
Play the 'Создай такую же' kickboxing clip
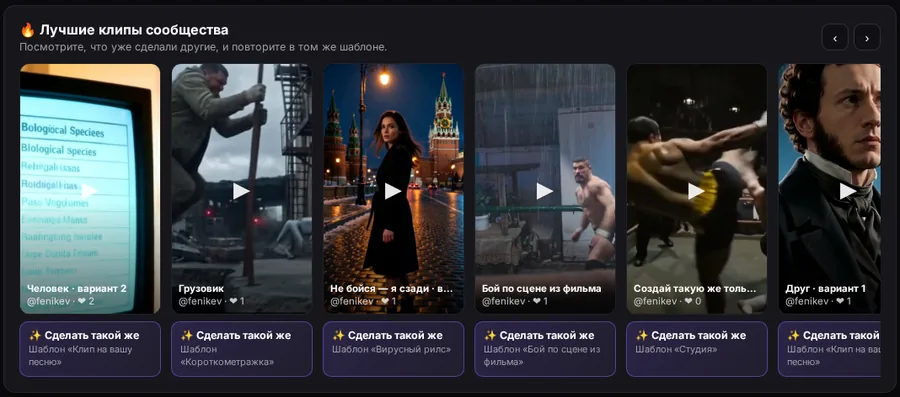pos(696,191)
